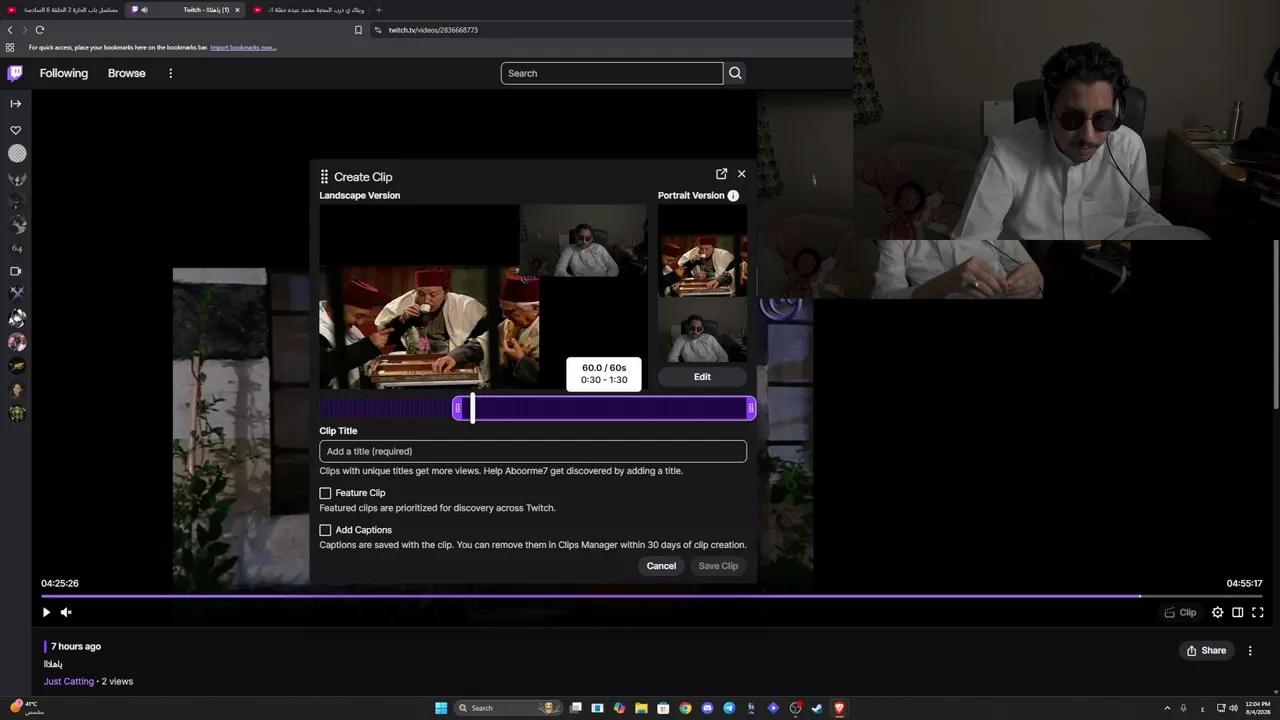Screen dimensions: 1280x720
Task: Open the Windows Start menu
Action: click(x=441, y=708)
